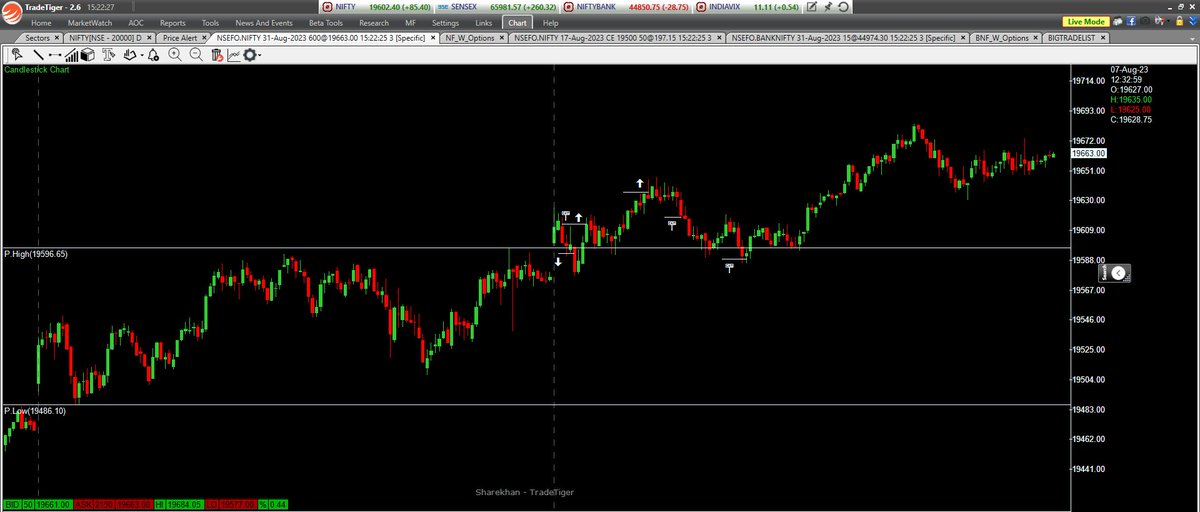The image size is (1200, 512).
Task: Click the current price tag 19663.00
Action: (x=1088, y=153)
